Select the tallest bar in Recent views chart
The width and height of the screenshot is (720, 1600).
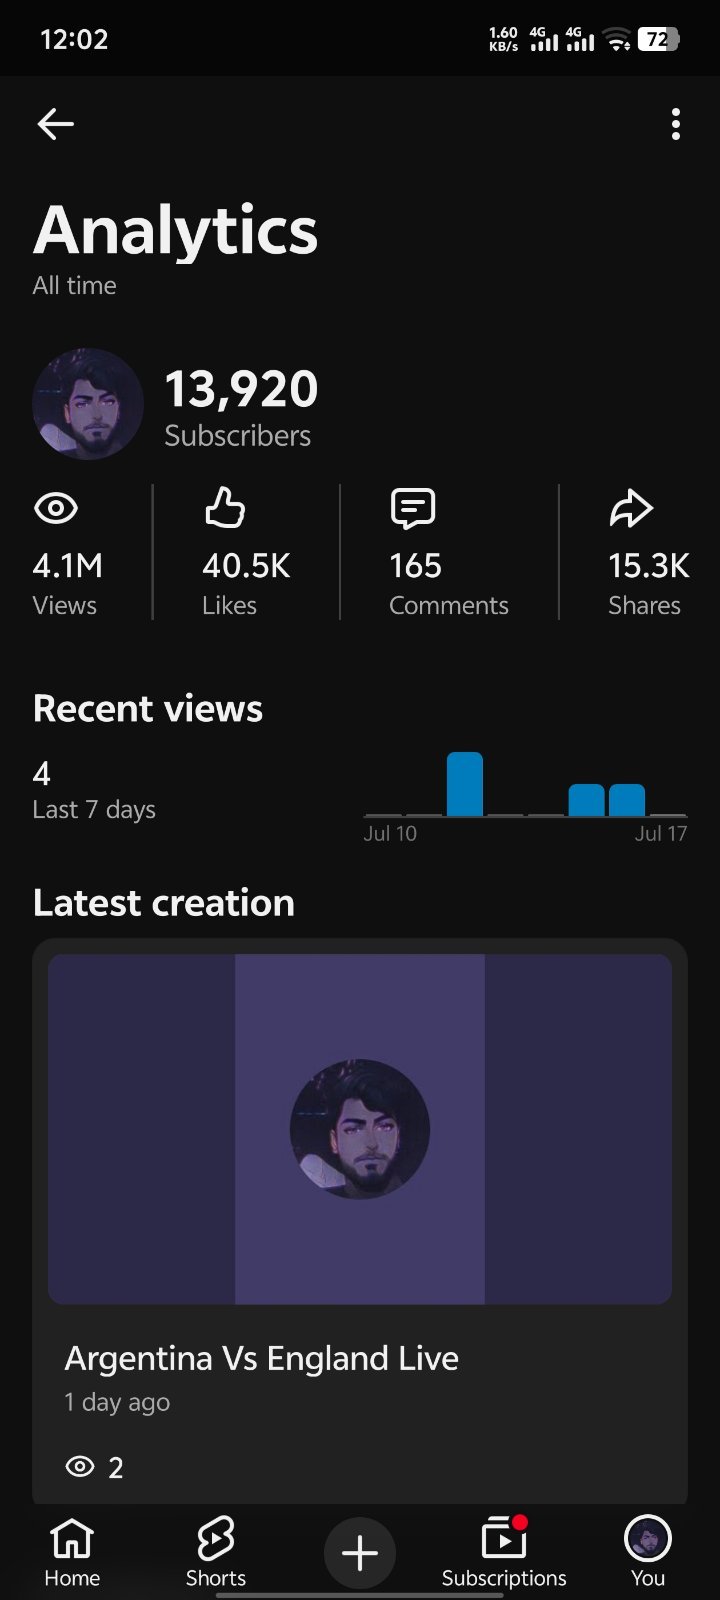pos(465,784)
